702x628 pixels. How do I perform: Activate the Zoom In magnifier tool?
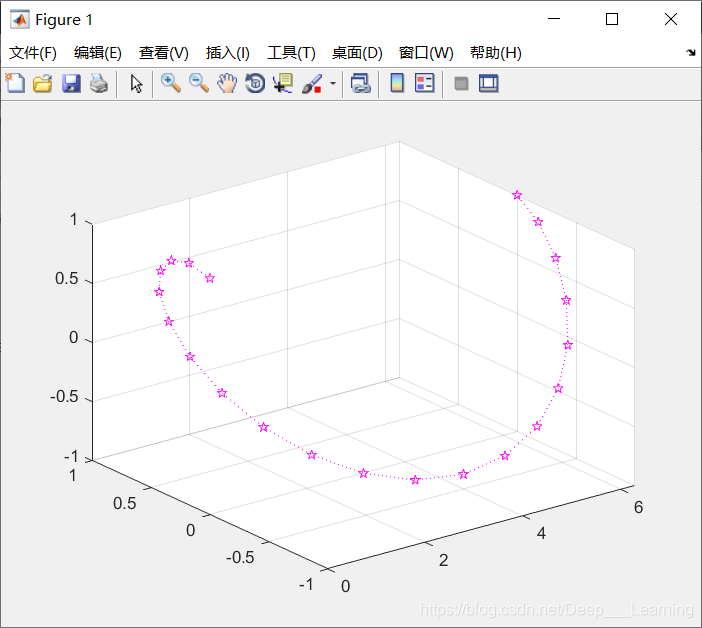tap(171, 83)
